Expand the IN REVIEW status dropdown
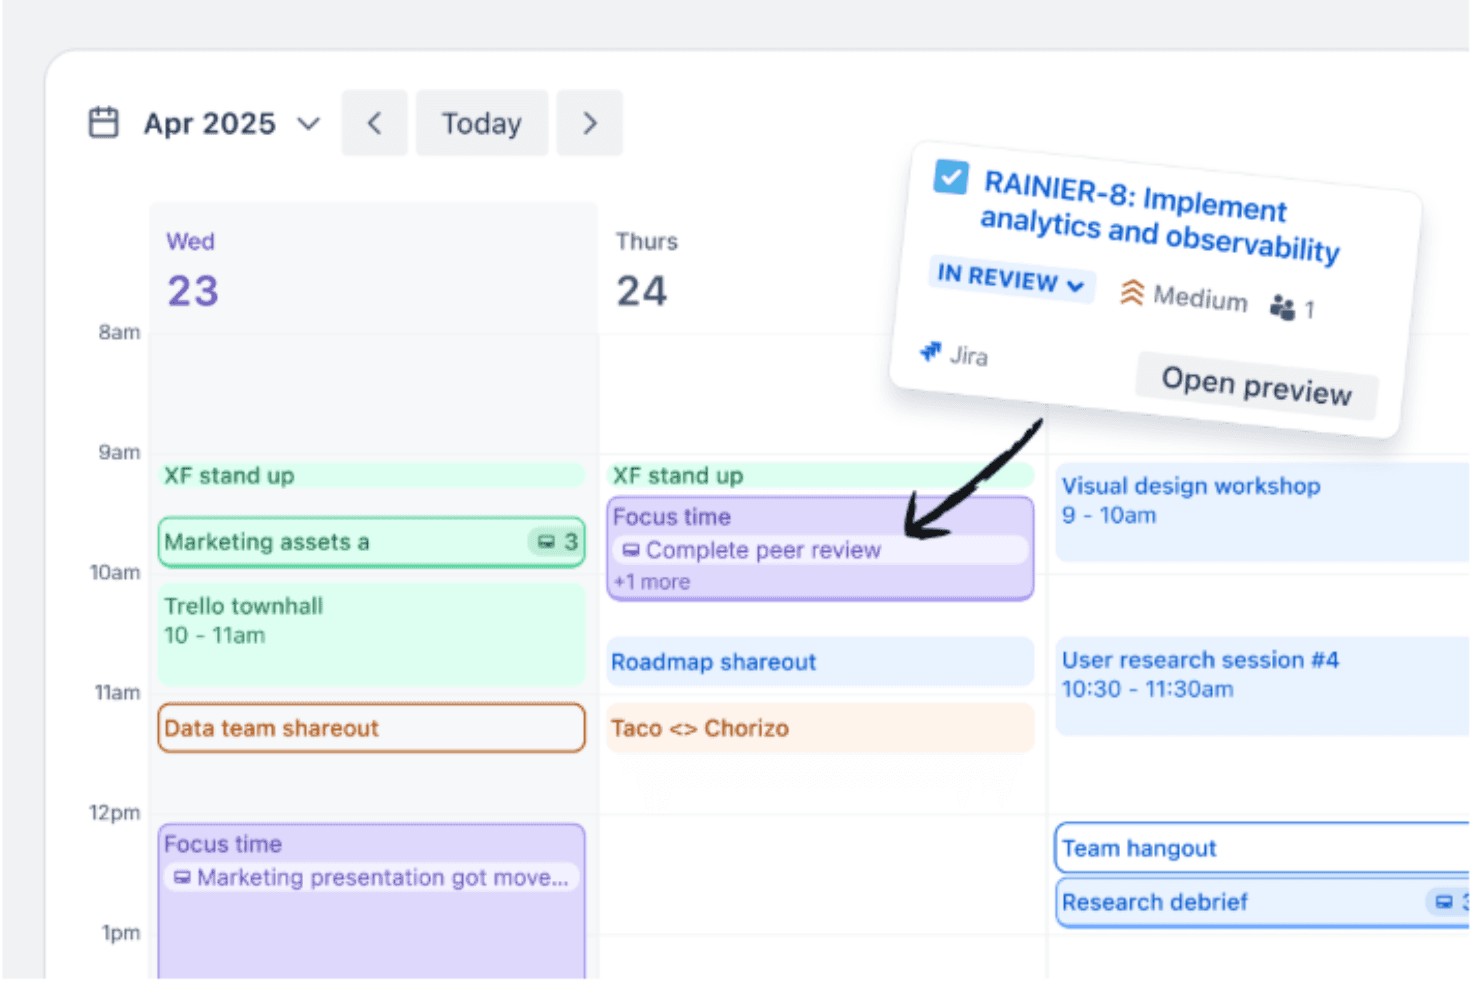The image size is (1480, 987). [x=1011, y=277]
